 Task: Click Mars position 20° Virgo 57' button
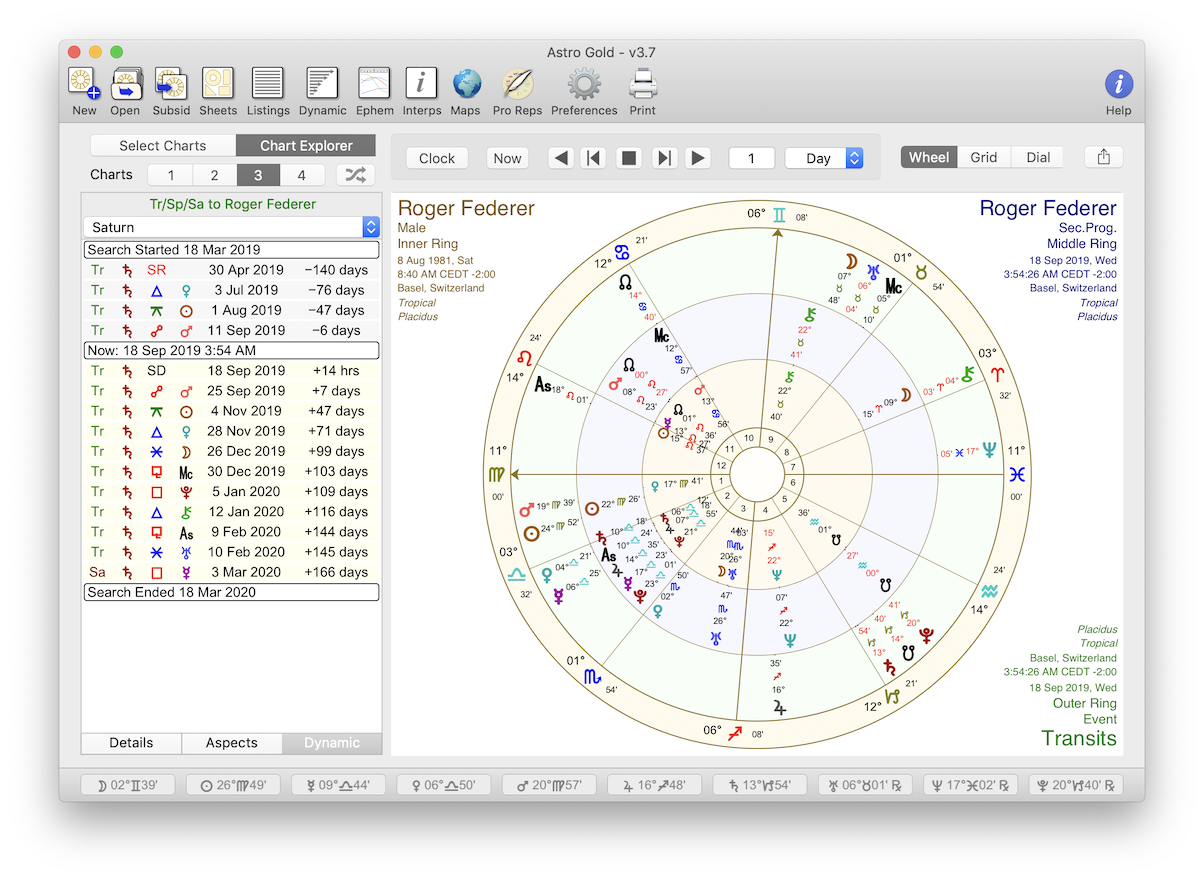coord(549,786)
